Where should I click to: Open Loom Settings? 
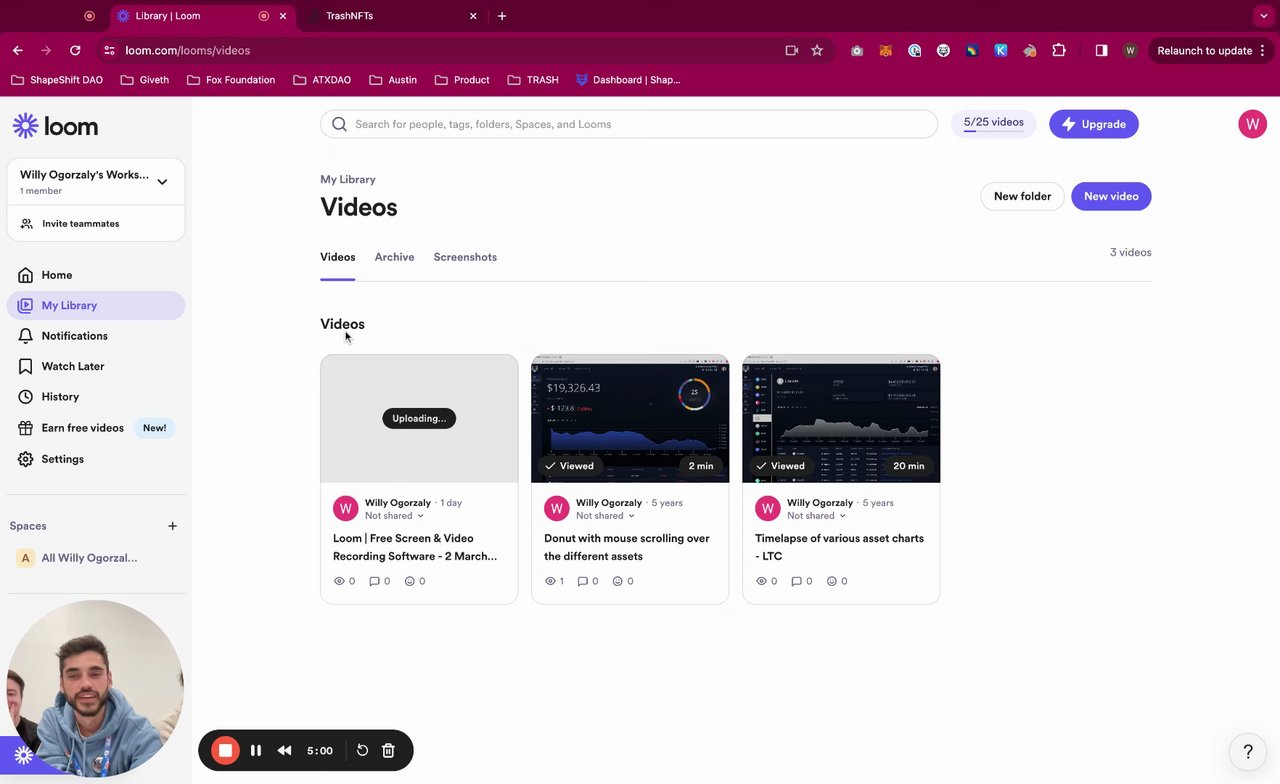[x=95, y=459]
